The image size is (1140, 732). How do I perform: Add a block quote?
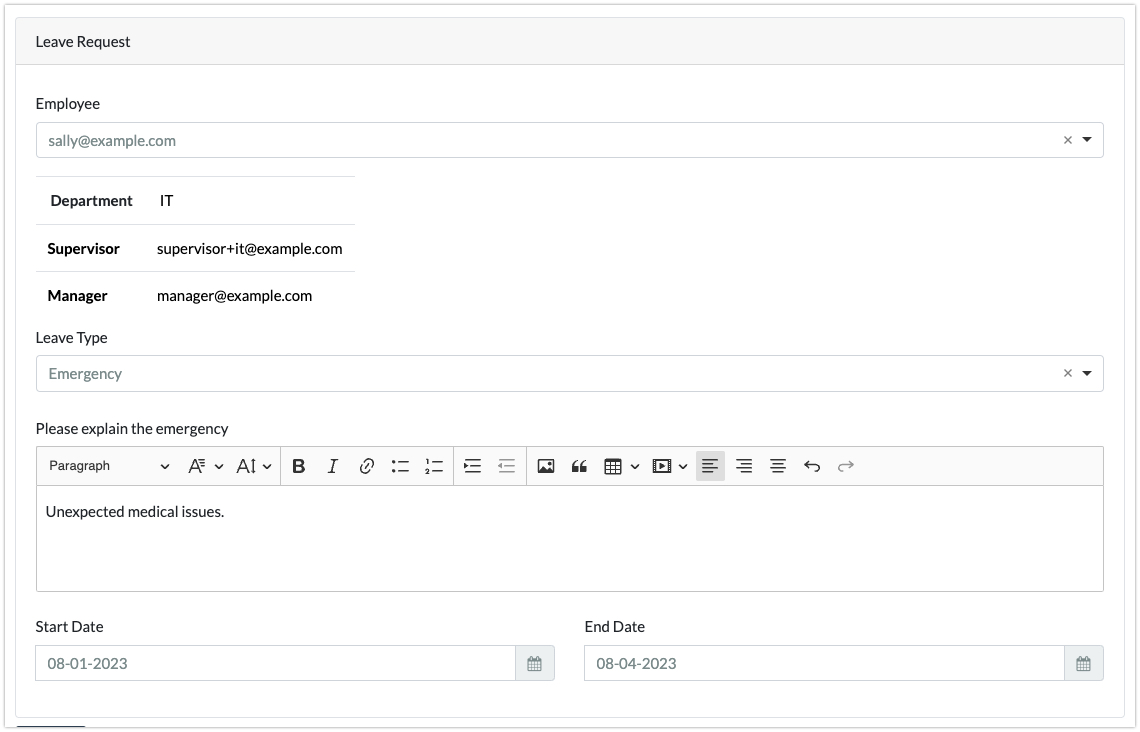coord(579,466)
